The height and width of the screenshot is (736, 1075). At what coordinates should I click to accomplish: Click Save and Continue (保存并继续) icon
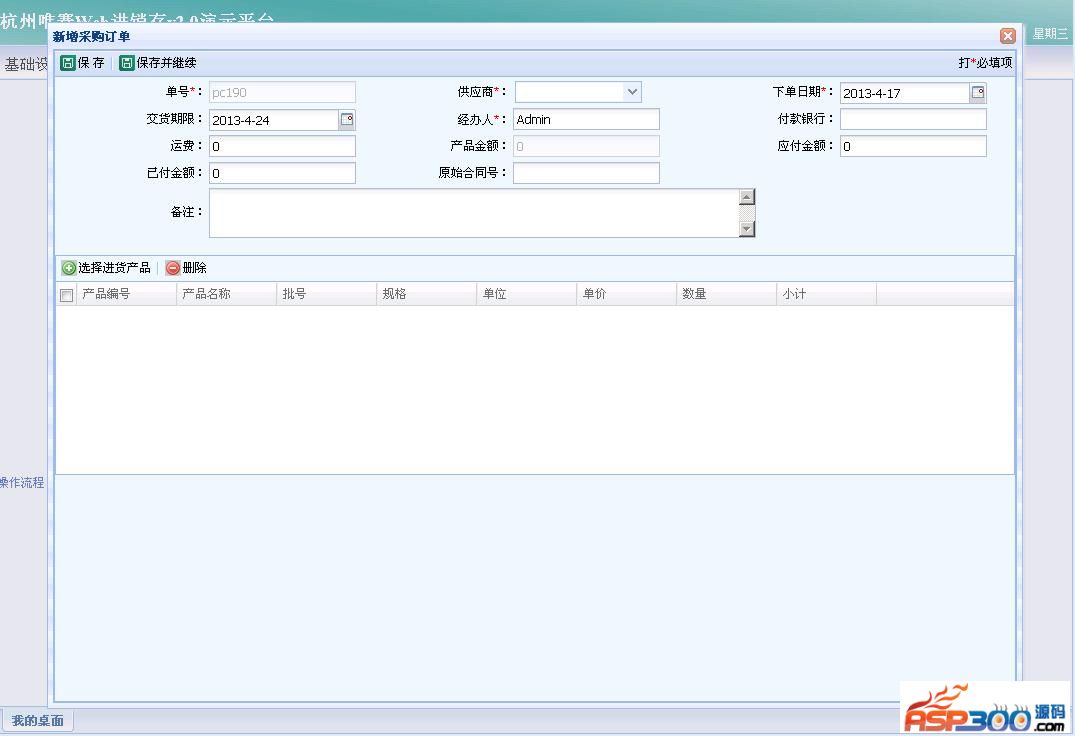[x=127, y=63]
